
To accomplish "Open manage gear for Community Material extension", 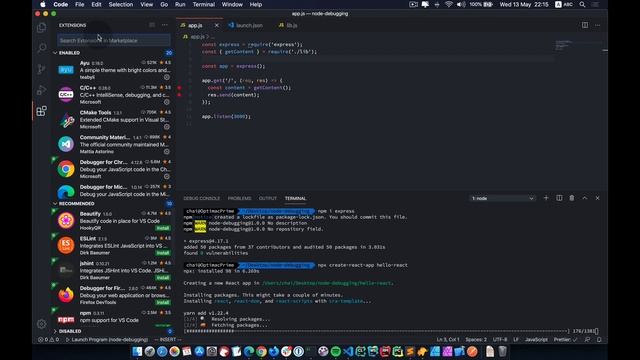I will 167,152.
